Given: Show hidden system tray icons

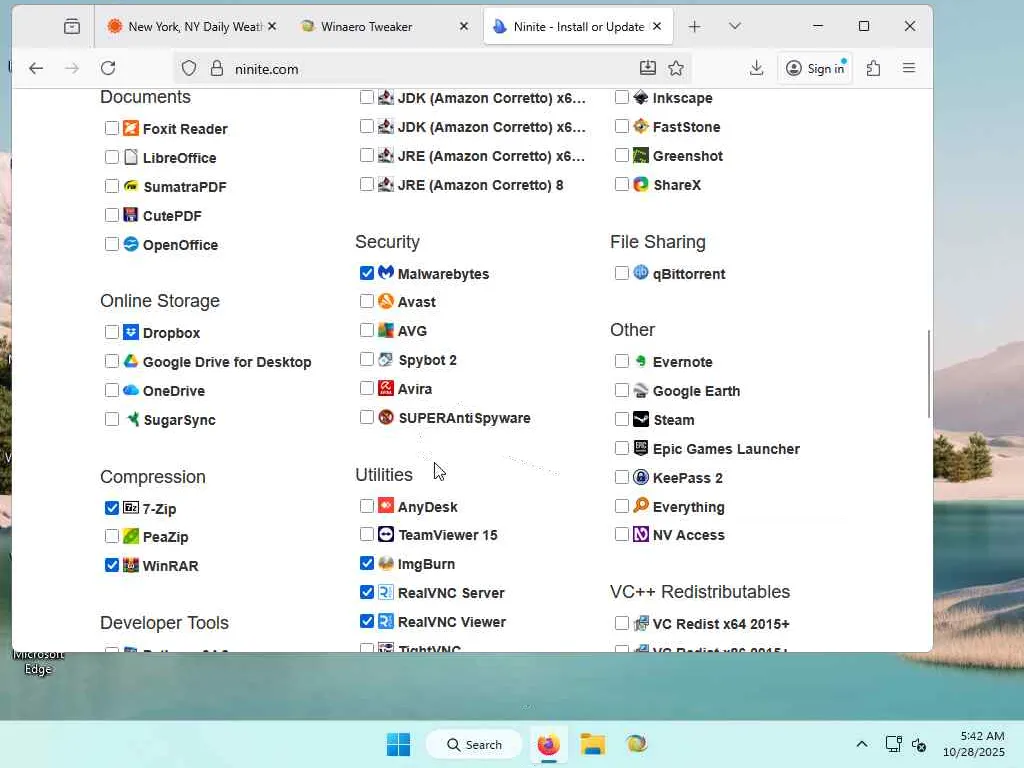Looking at the screenshot, I should [862, 744].
